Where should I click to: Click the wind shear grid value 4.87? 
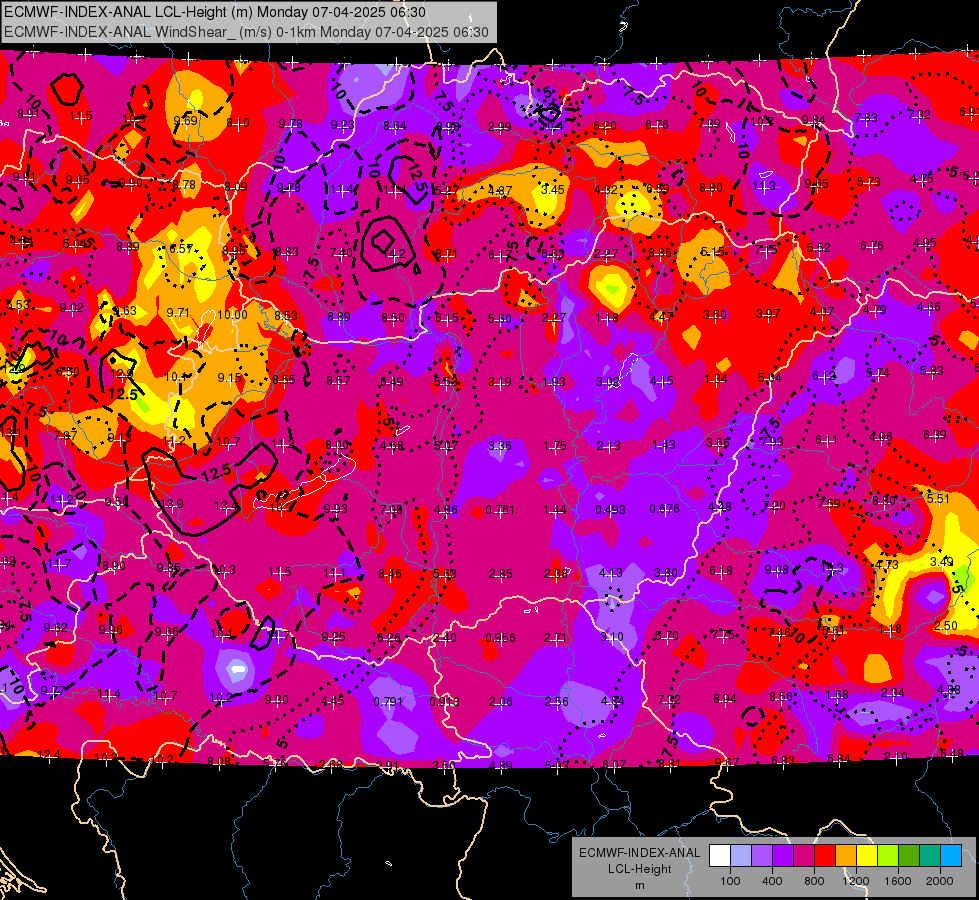[x=500, y=190]
